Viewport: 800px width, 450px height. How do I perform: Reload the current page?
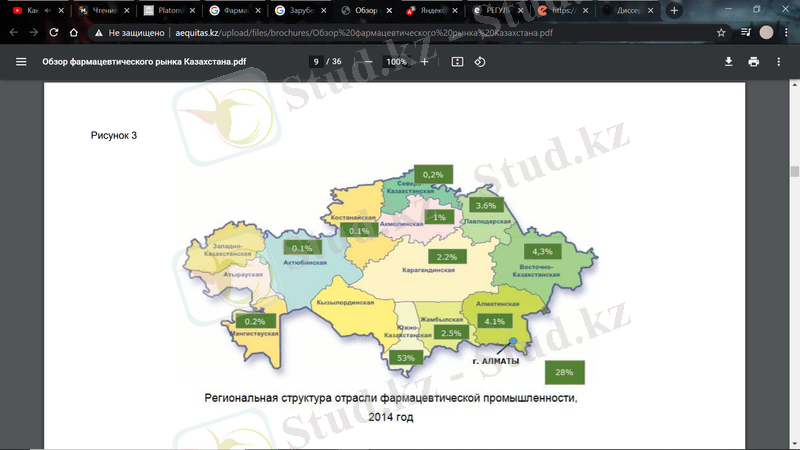(x=54, y=33)
